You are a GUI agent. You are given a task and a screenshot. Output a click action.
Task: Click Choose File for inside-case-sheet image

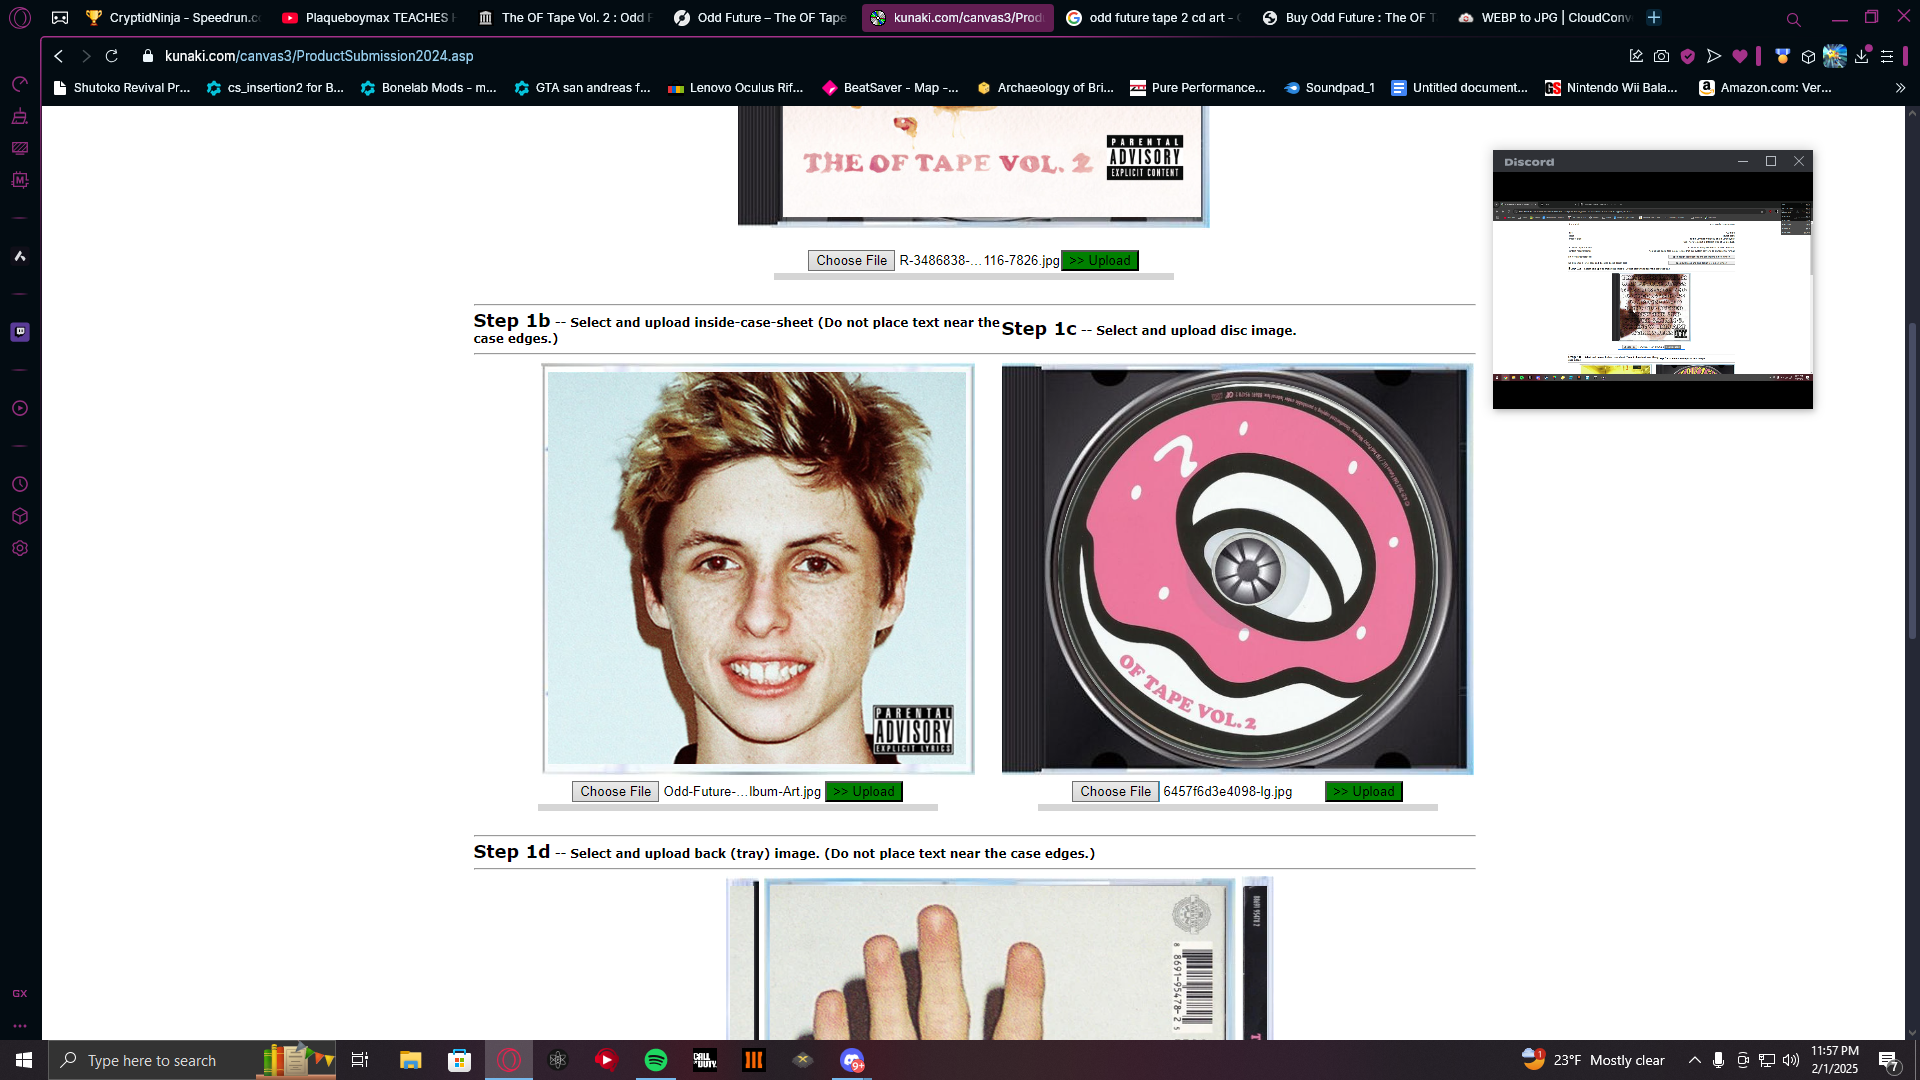tap(615, 791)
